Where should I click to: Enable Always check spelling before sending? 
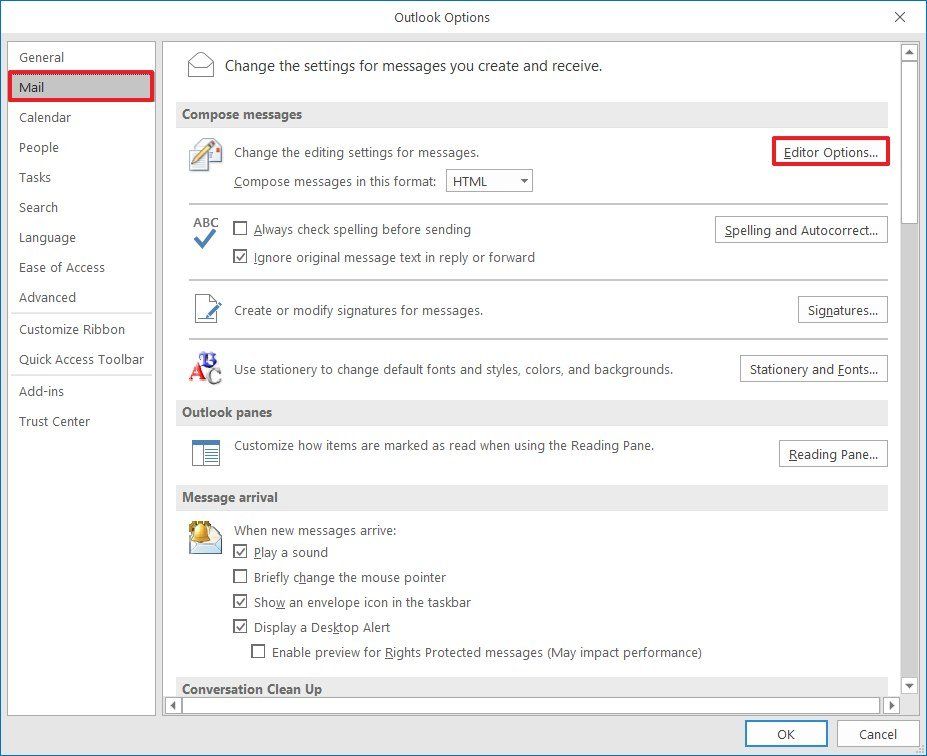tap(240, 228)
